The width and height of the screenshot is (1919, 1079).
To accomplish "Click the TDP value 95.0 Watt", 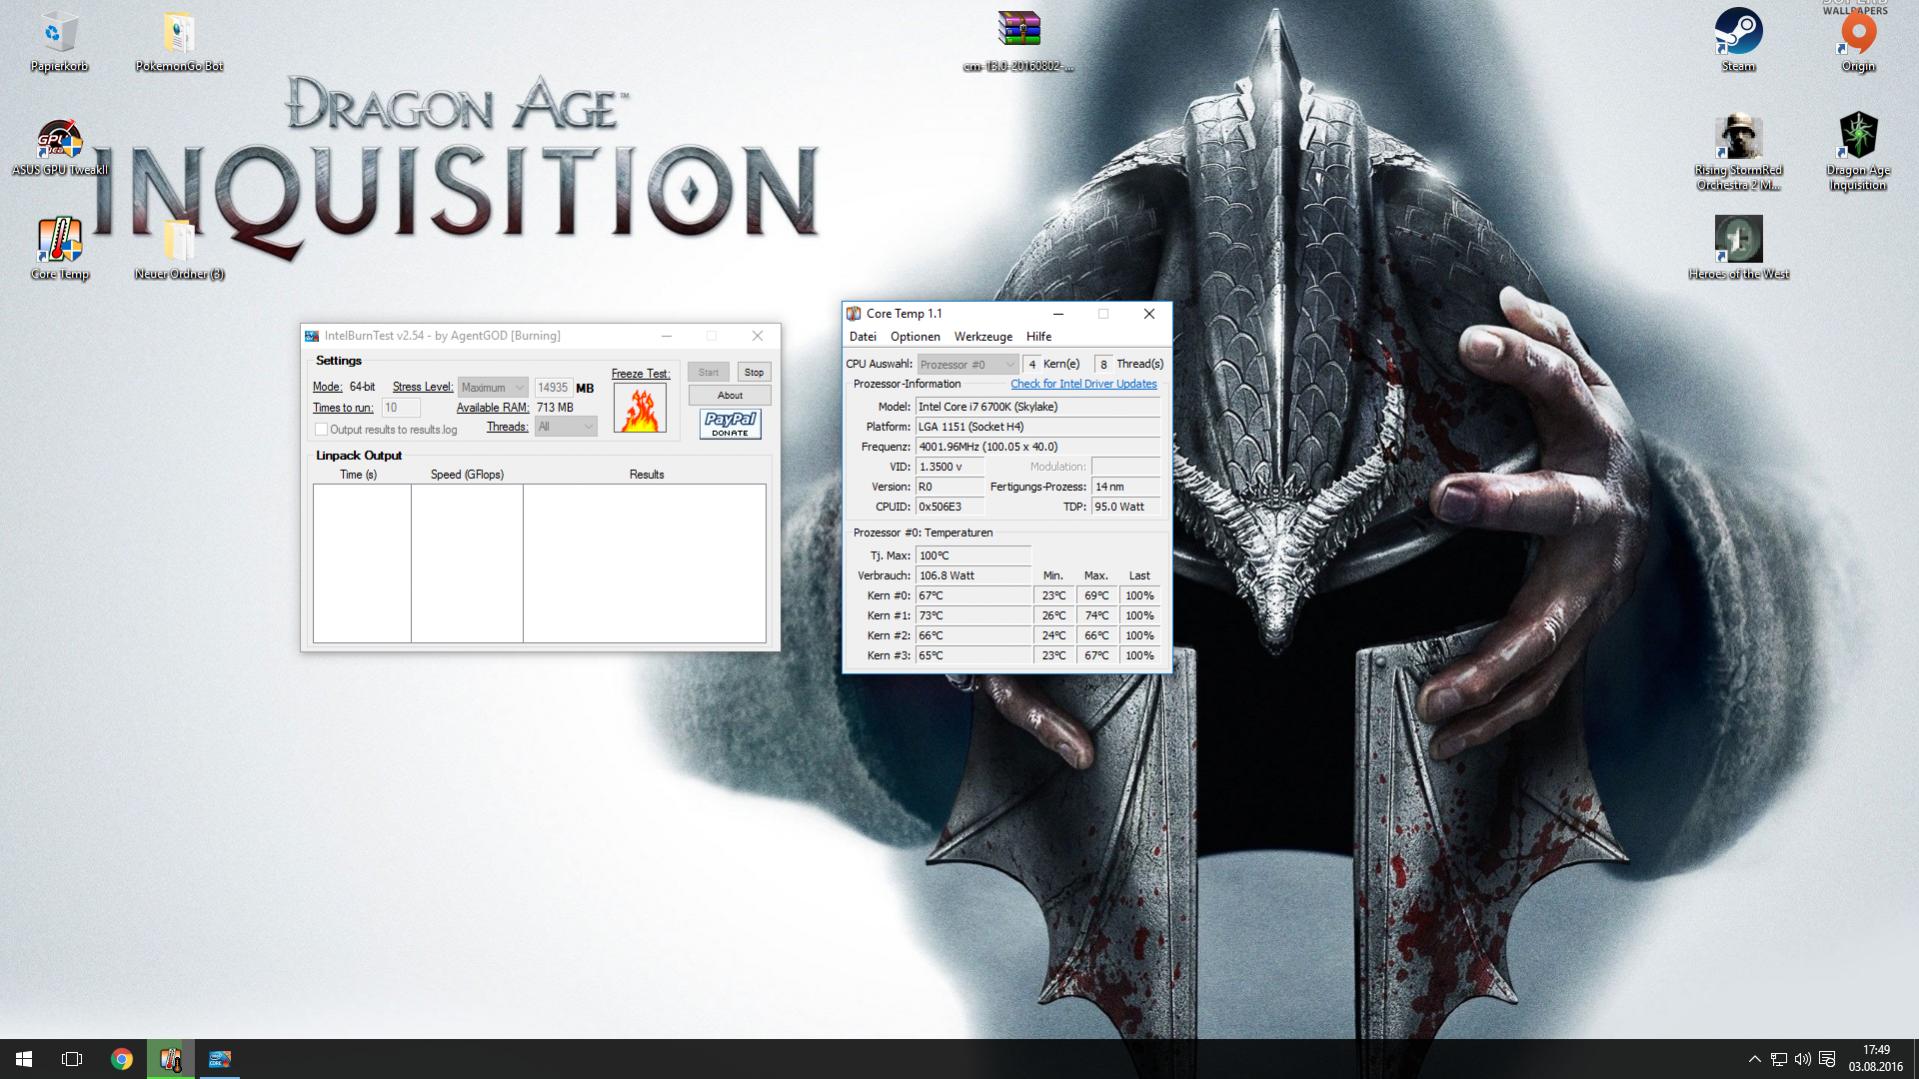I will (1126, 507).
